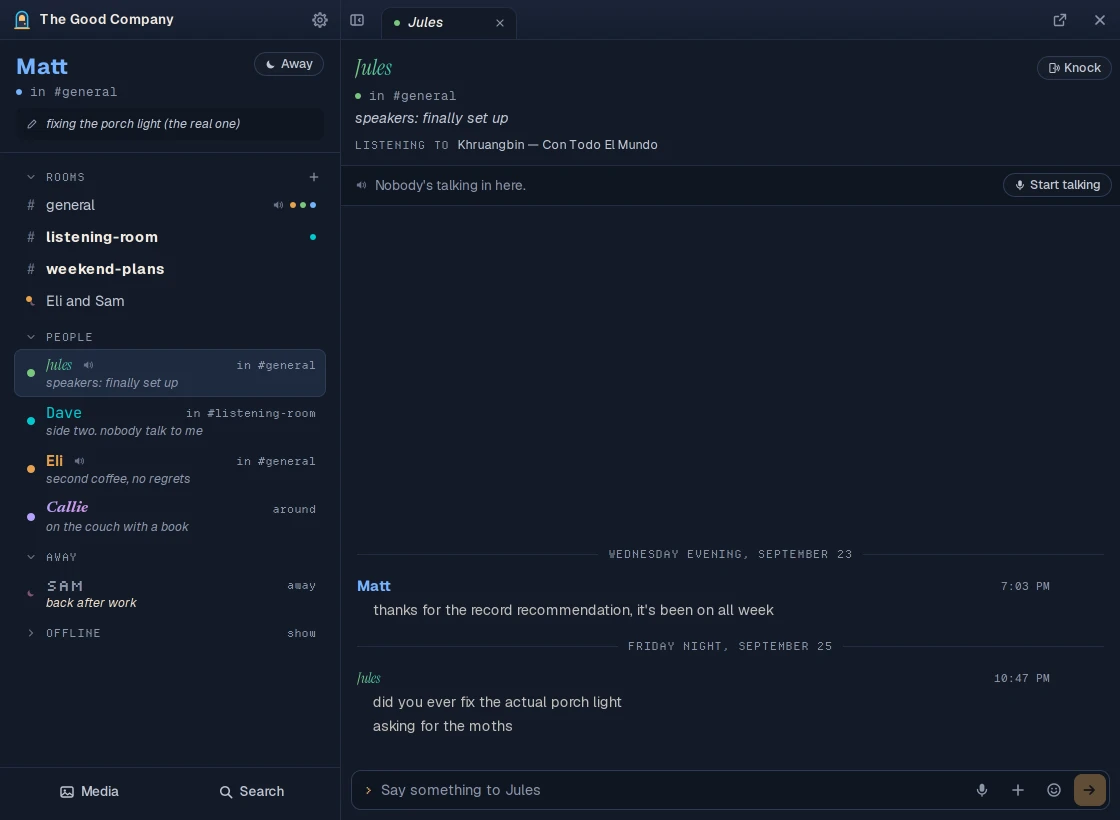Click microphone icon in message composer
Screen dimensions: 1120x820
[982, 790]
